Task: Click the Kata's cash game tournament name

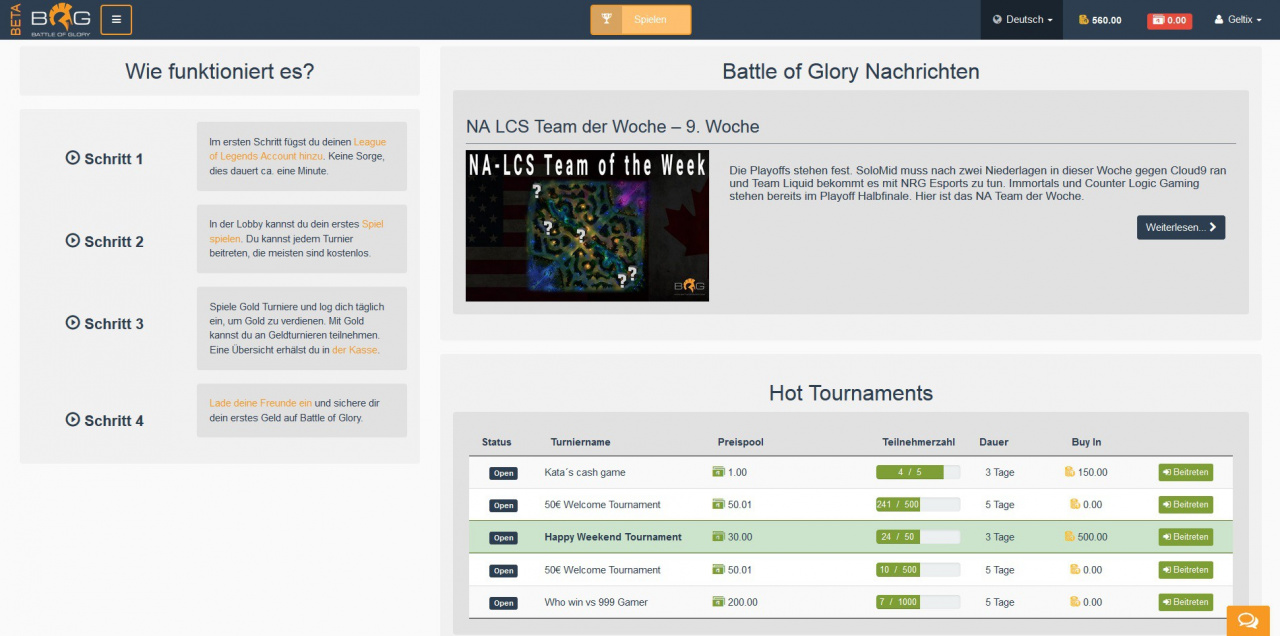Action: coord(585,472)
